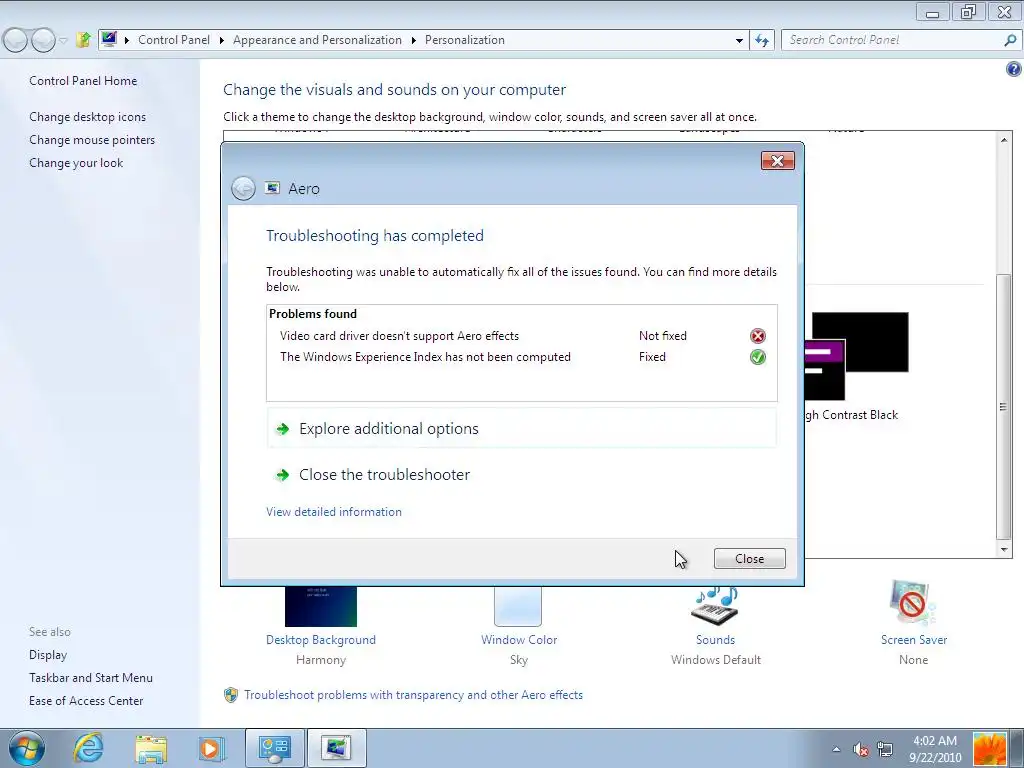Open Screen Saver settings icon
Image resolution: width=1024 pixels, height=768 pixels.
click(913, 603)
